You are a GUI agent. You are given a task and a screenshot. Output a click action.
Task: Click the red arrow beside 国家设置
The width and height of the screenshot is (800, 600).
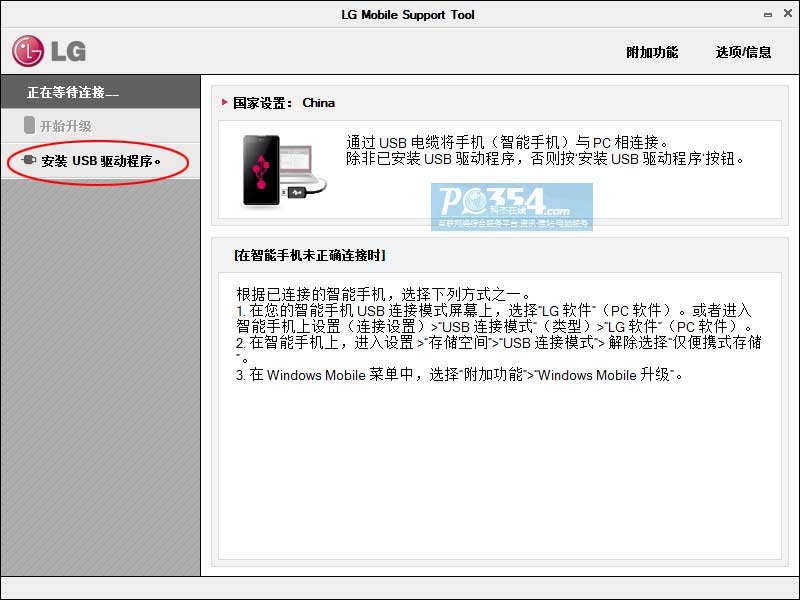[224, 102]
